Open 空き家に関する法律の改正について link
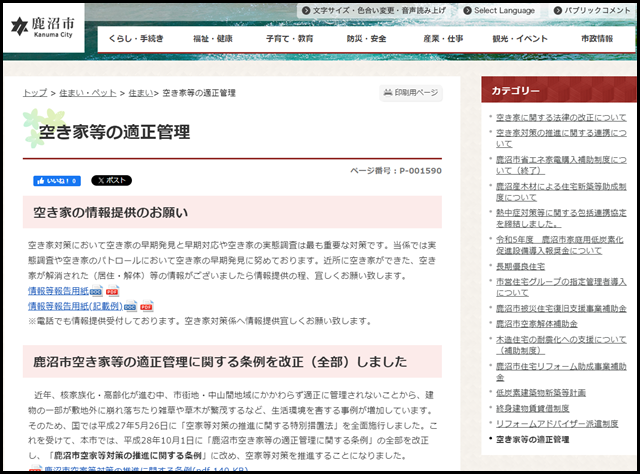The image size is (640, 474). 561,118
